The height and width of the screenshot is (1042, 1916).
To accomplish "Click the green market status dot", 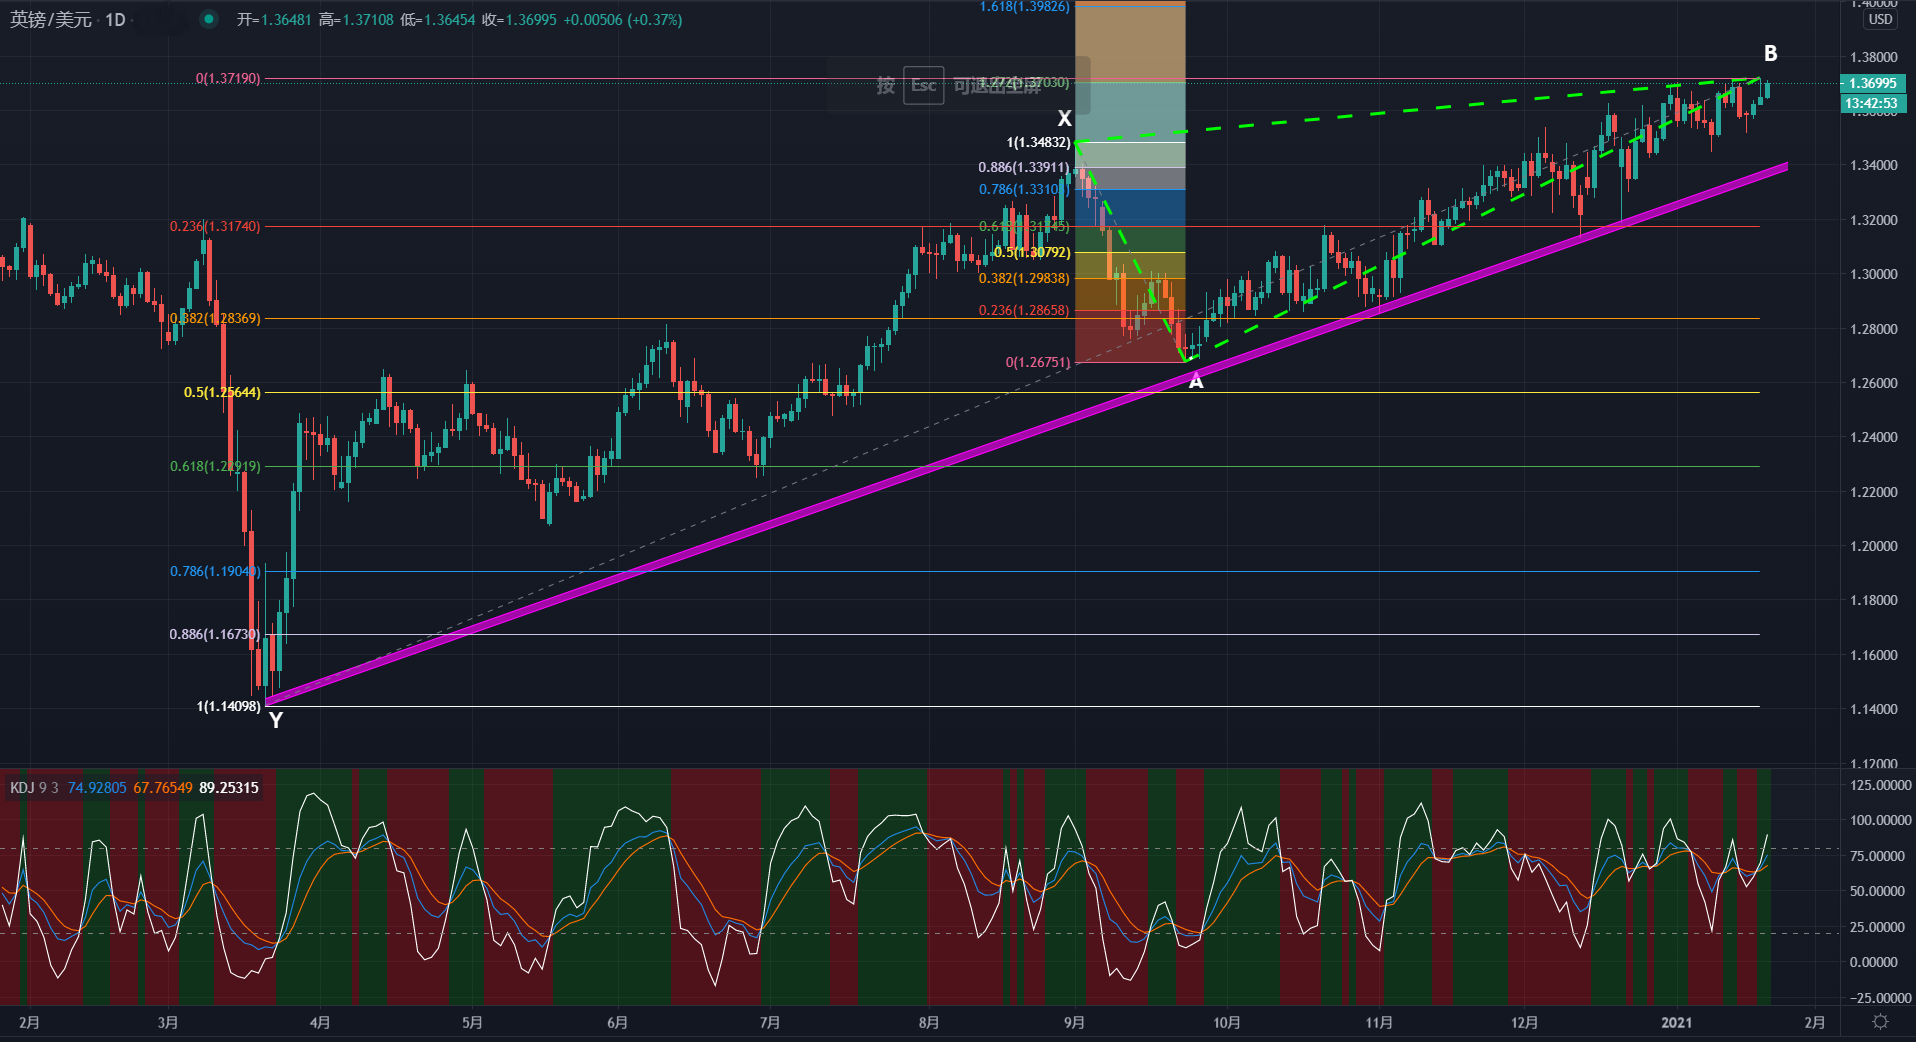I will point(208,19).
